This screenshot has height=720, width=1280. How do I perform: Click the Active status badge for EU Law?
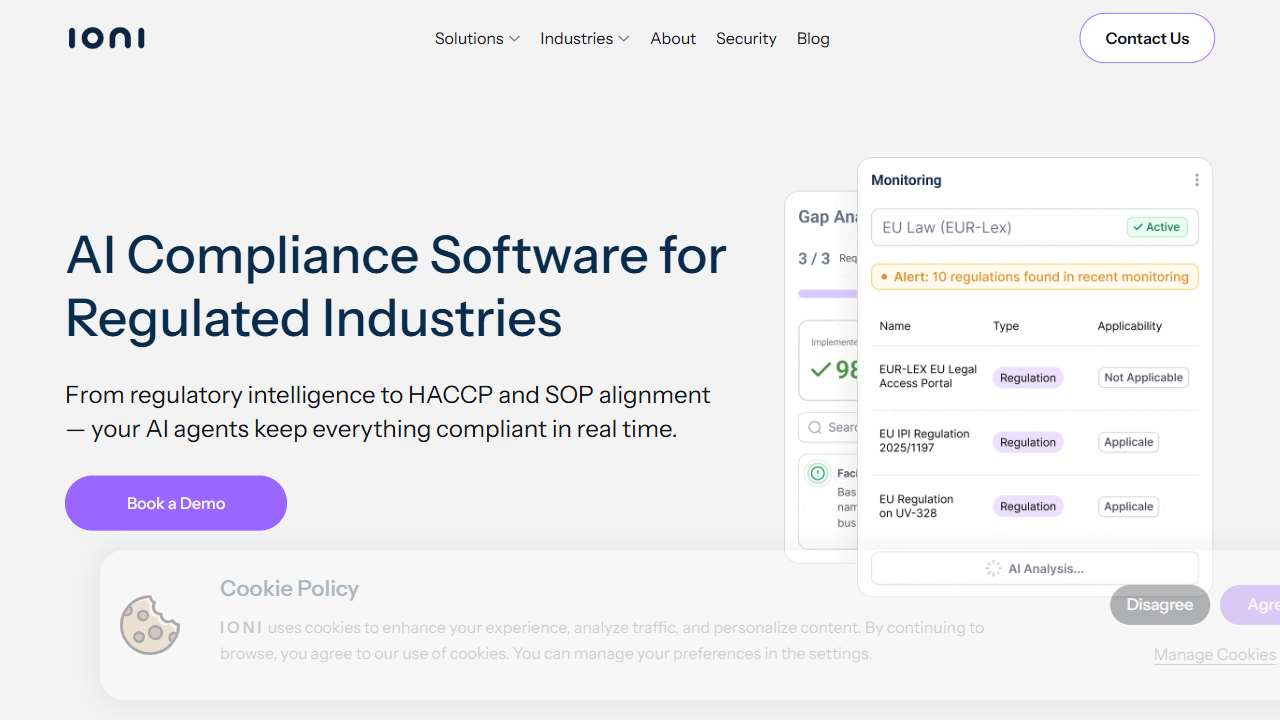pos(1157,227)
